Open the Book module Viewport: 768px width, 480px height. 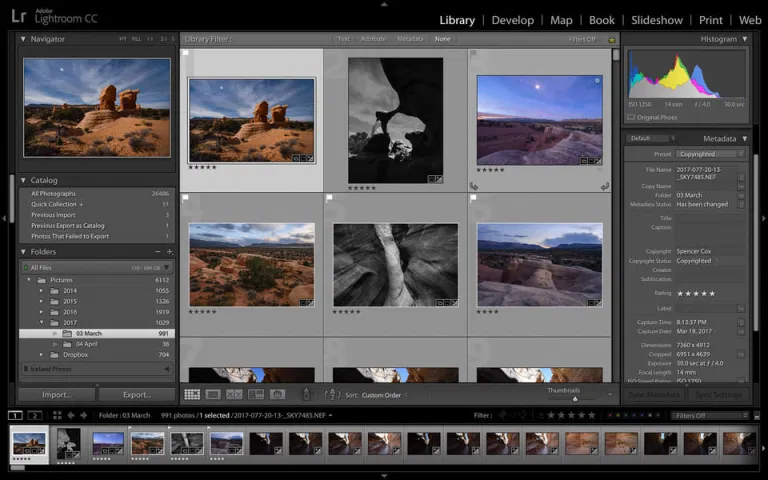[601, 20]
